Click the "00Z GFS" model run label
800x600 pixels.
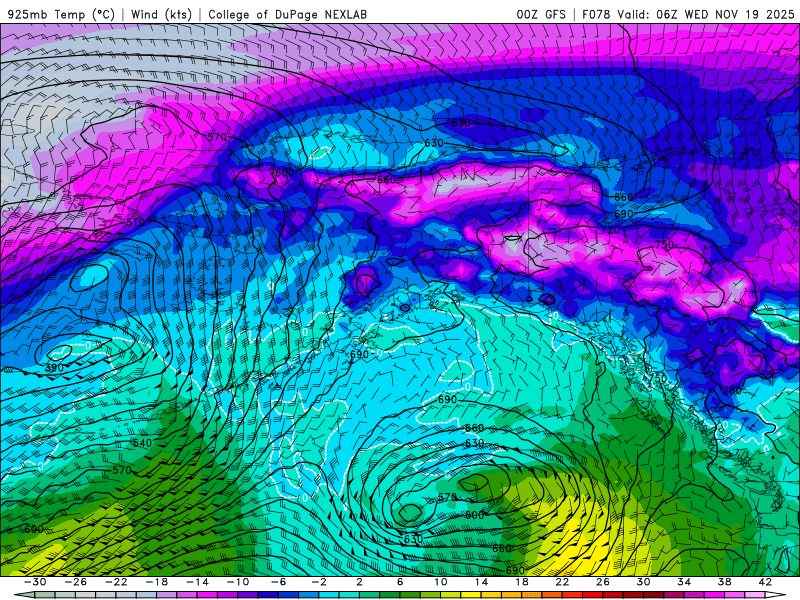pyautogui.click(x=541, y=14)
